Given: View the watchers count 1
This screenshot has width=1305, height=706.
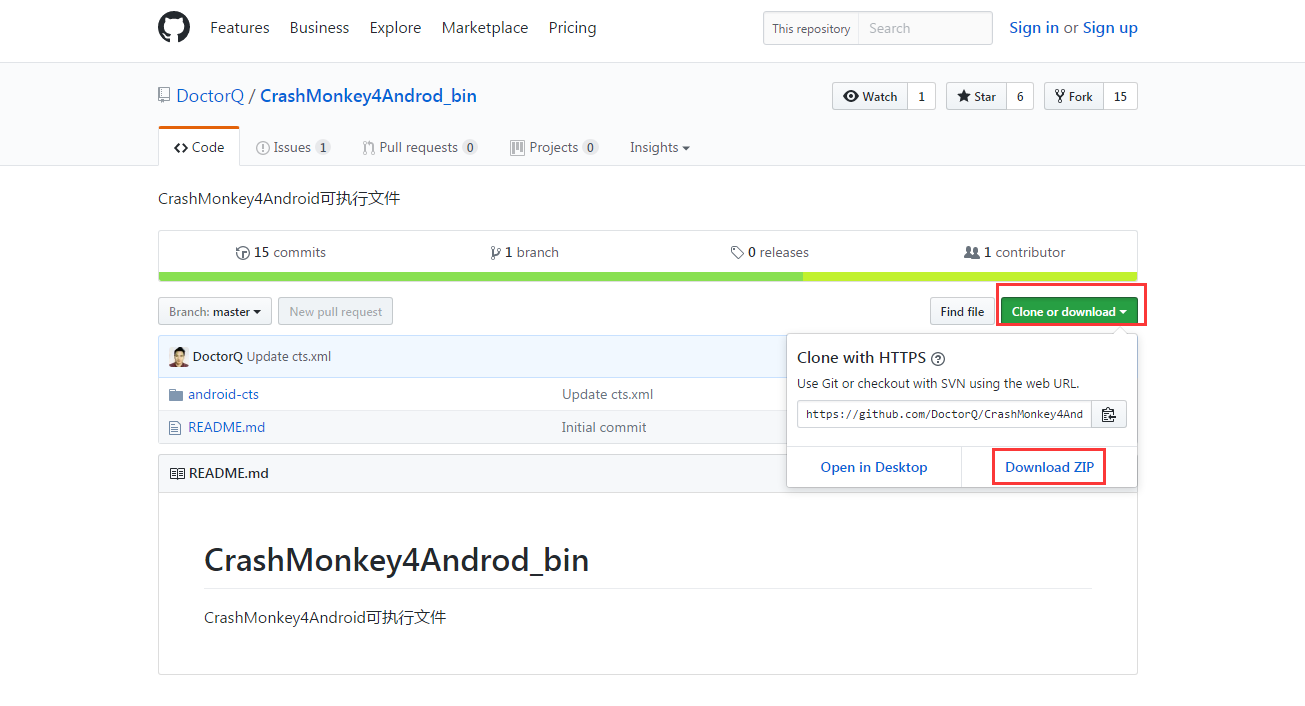Looking at the screenshot, I should click(x=922, y=96).
